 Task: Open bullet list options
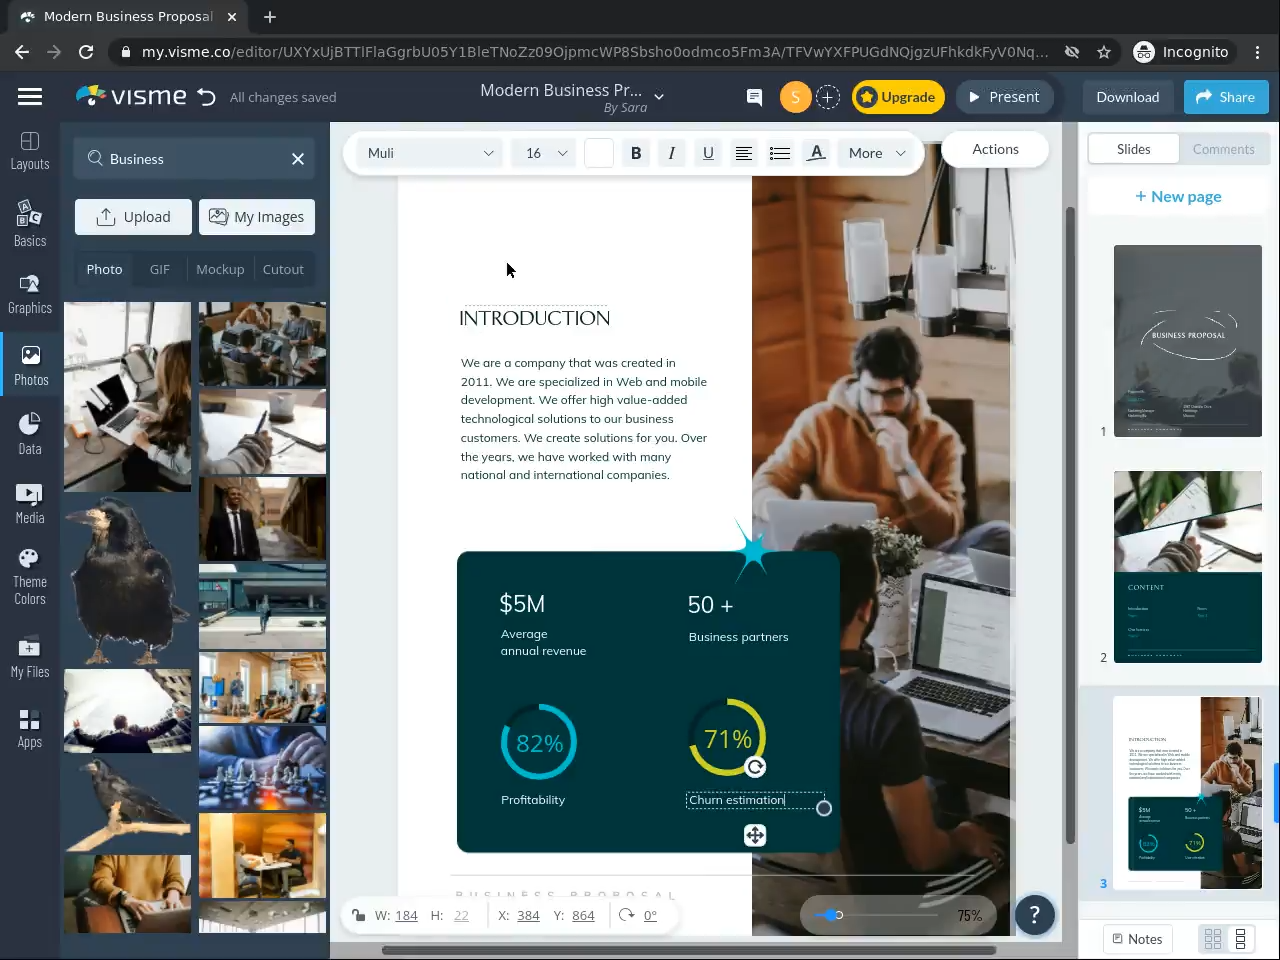point(780,153)
